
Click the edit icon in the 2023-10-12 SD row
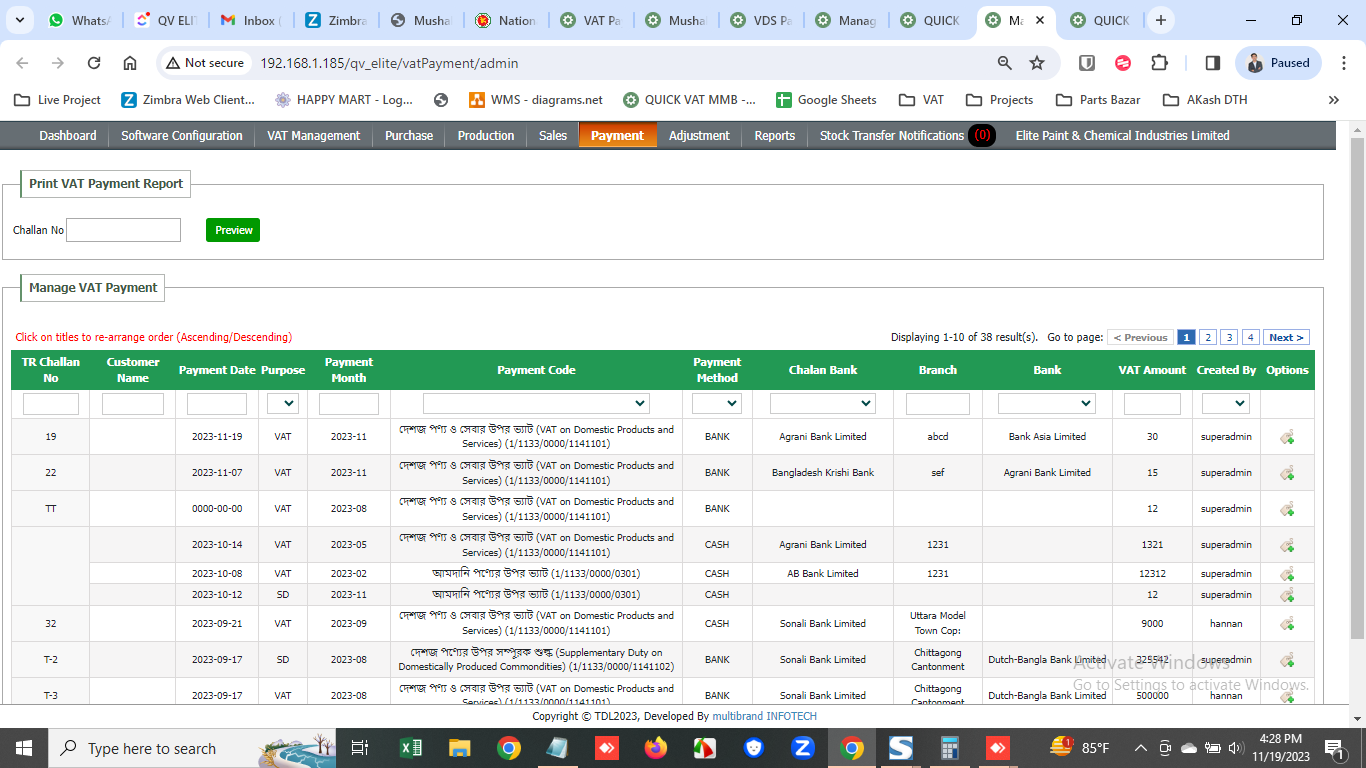(x=1287, y=595)
